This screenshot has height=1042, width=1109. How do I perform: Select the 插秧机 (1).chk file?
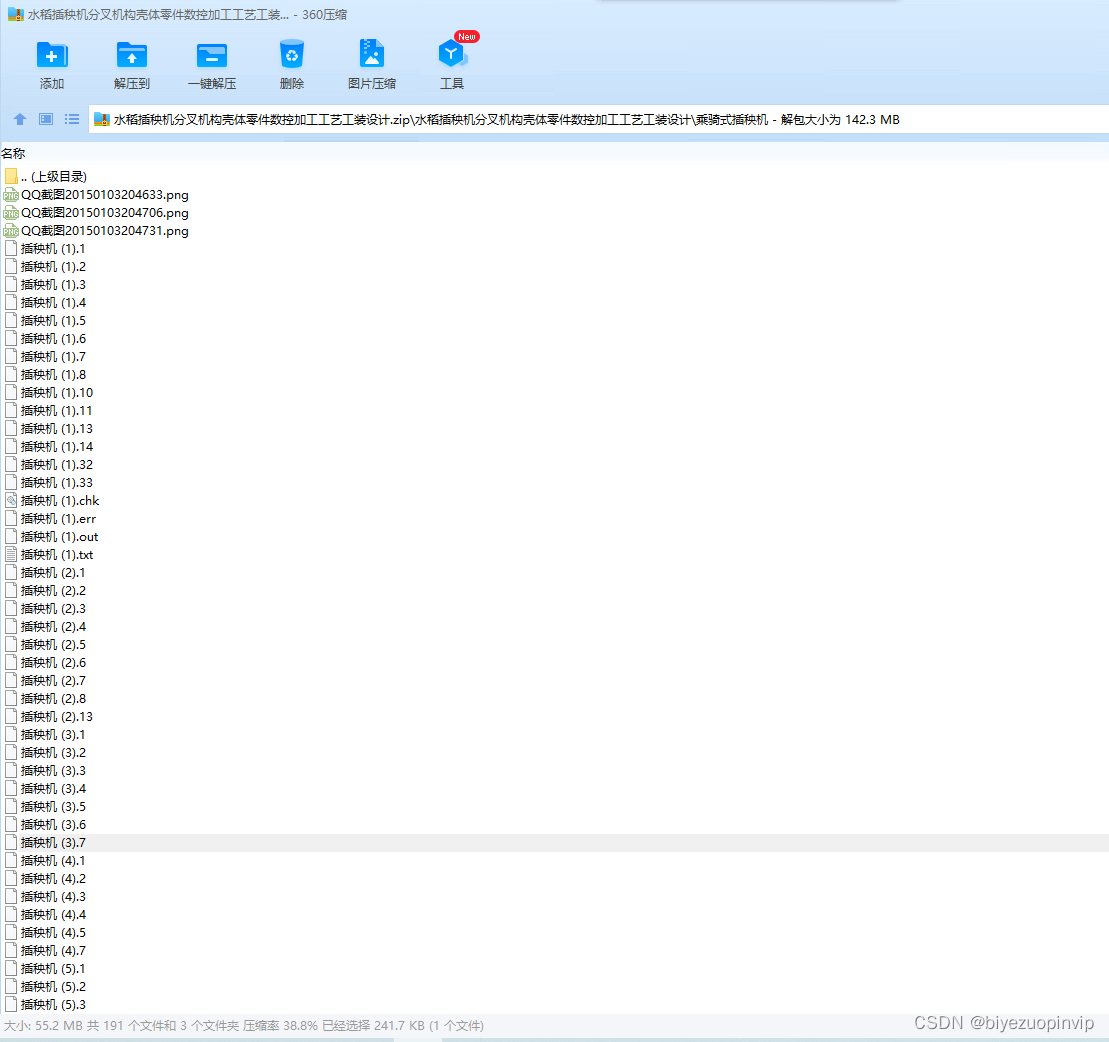point(52,501)
